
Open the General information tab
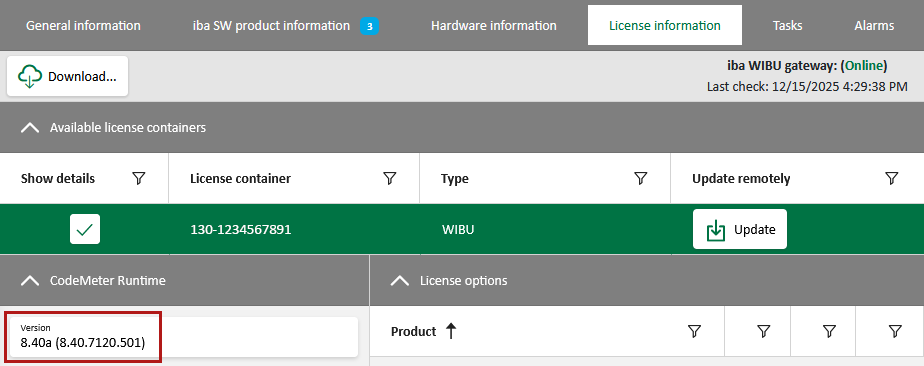[83, 25]
